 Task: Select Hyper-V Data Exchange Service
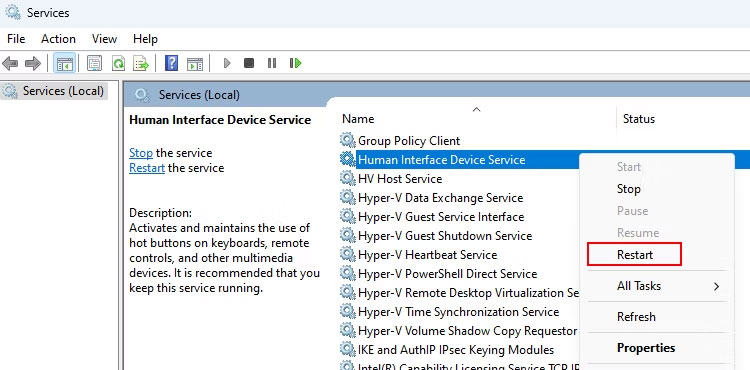(x=440, y=198)
